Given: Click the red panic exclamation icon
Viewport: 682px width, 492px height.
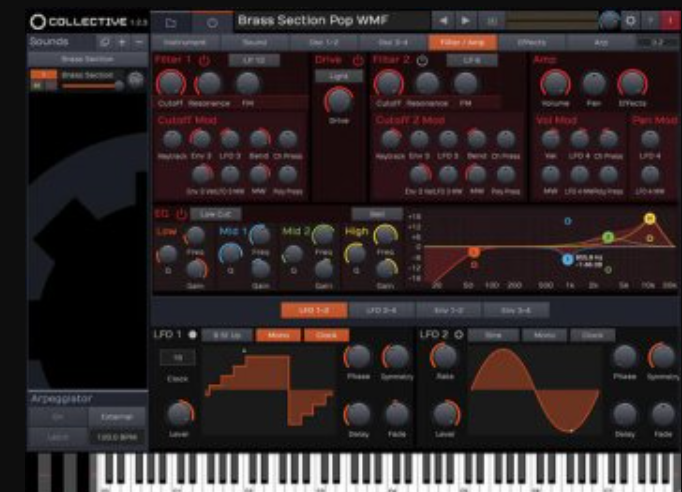Looking at the screenshot, I should pos(670,20).
